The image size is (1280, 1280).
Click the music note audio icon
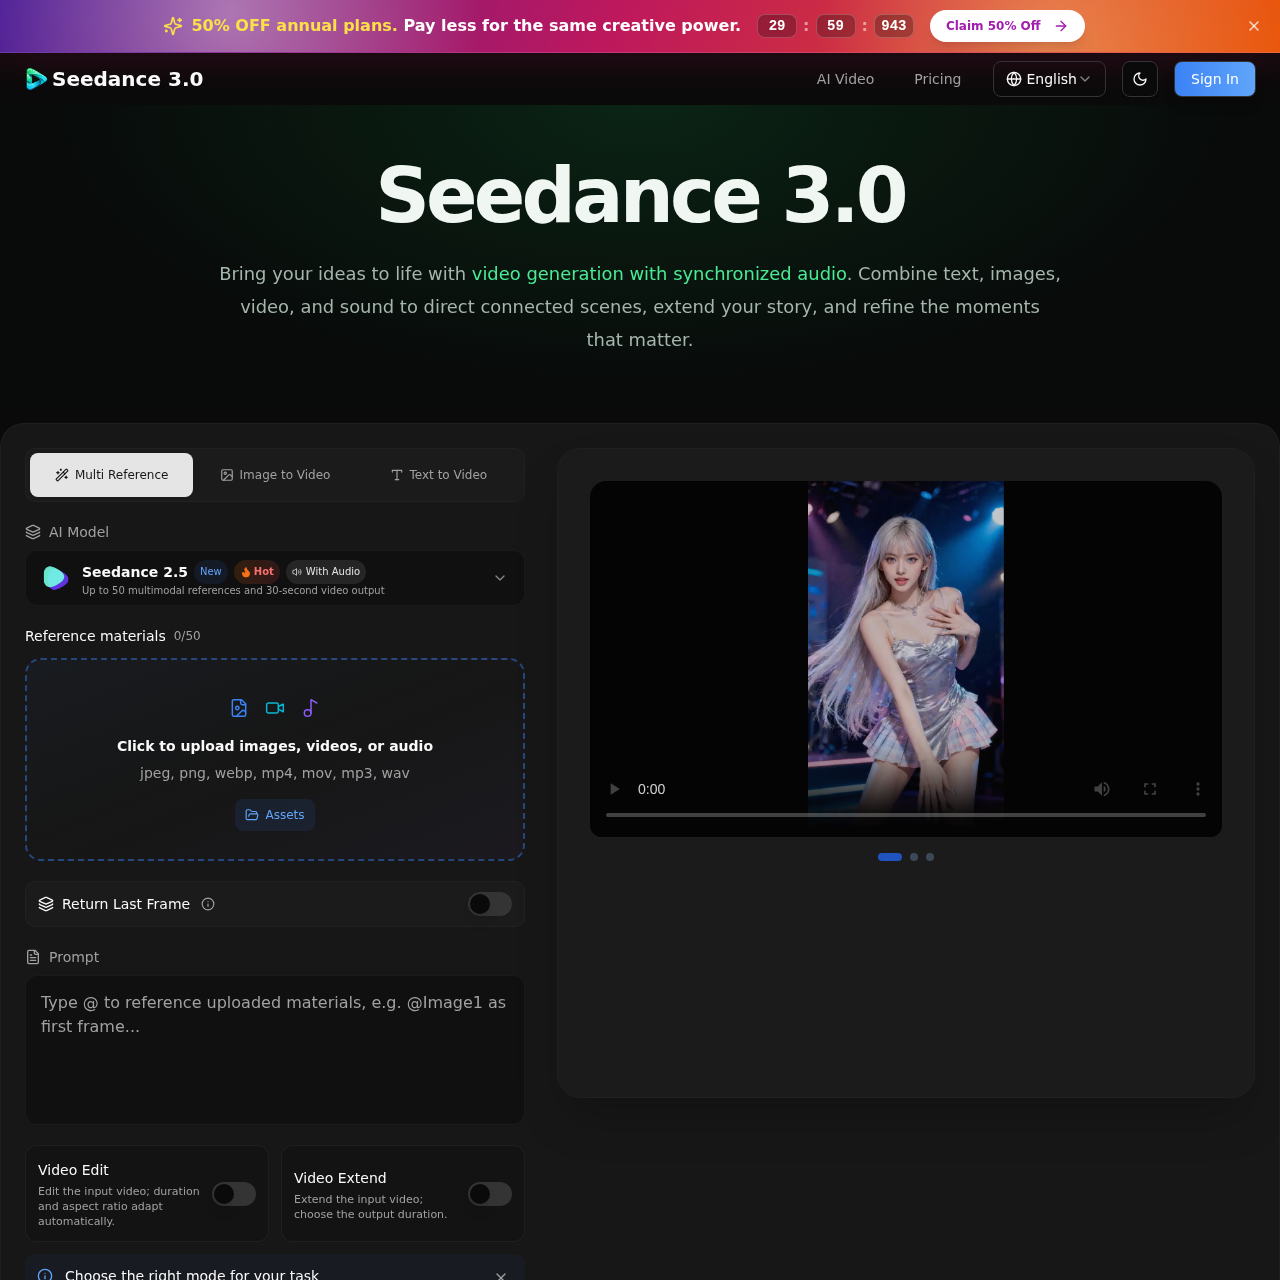[x=311, y=708]
